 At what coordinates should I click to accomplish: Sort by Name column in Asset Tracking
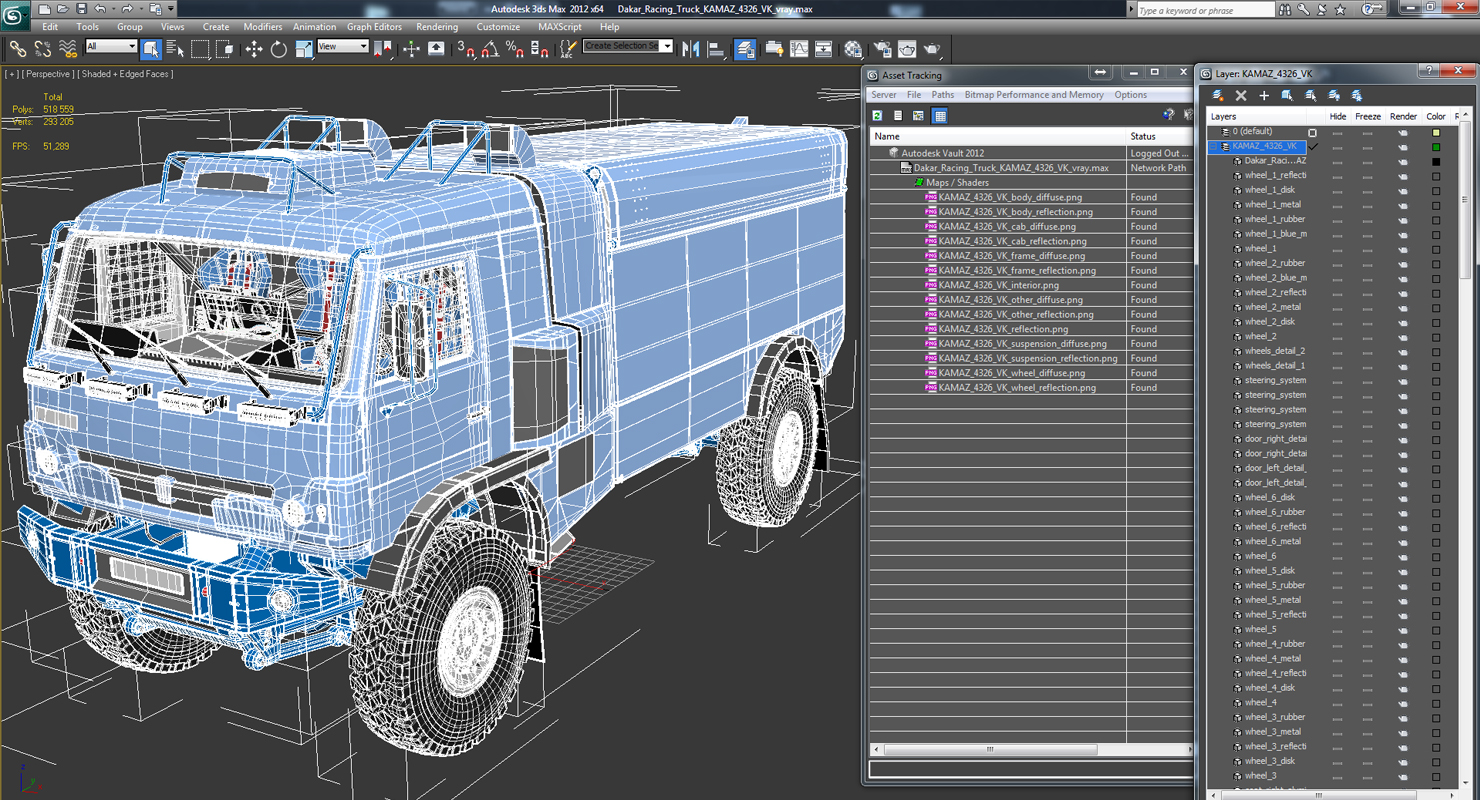[x=998, y=136]
